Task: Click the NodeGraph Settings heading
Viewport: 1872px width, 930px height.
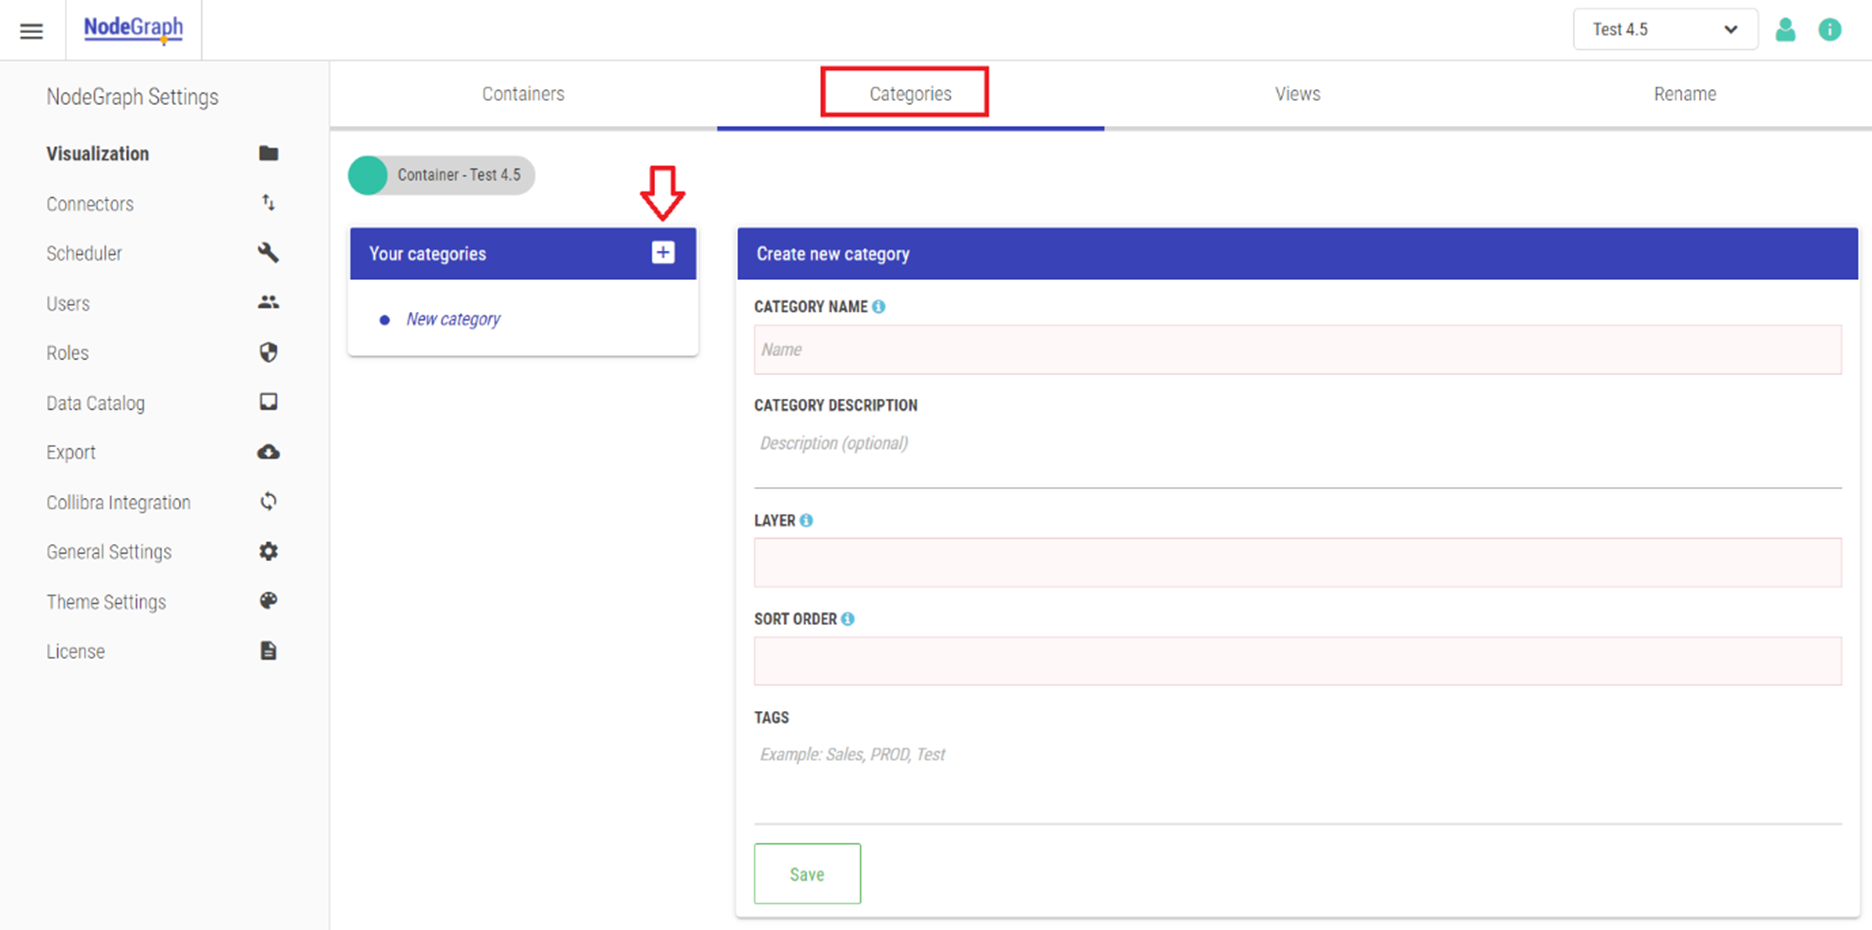Action: [132, 97]
